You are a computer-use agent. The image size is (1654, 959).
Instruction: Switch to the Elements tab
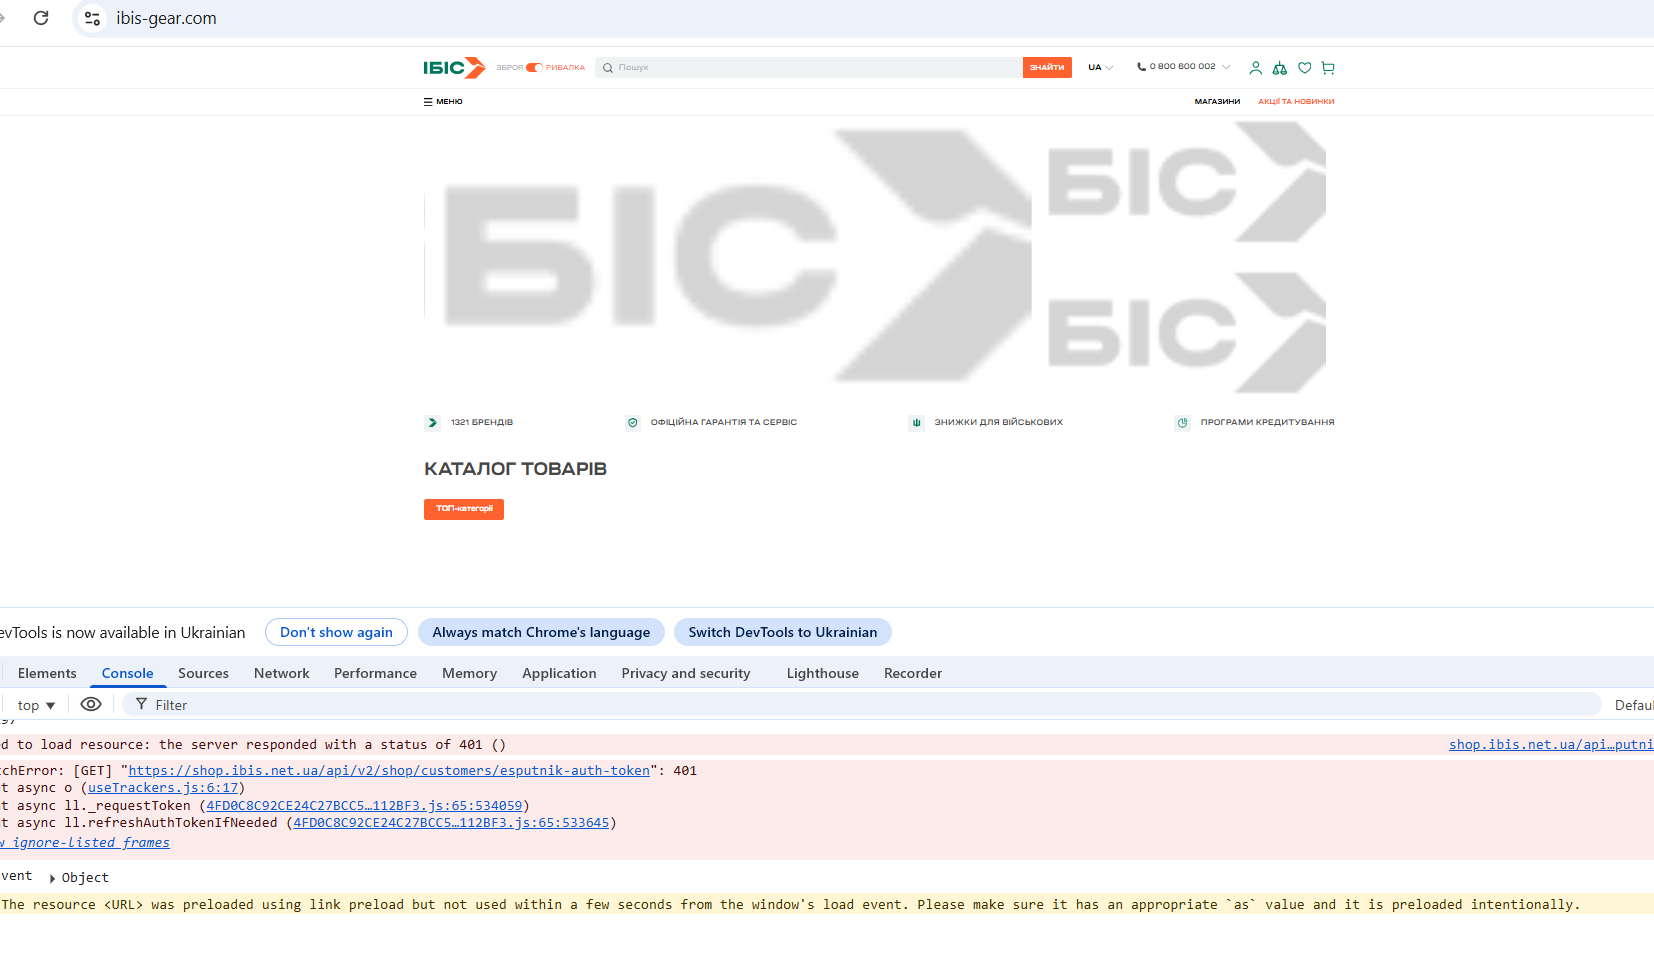(x=47, y=673)
